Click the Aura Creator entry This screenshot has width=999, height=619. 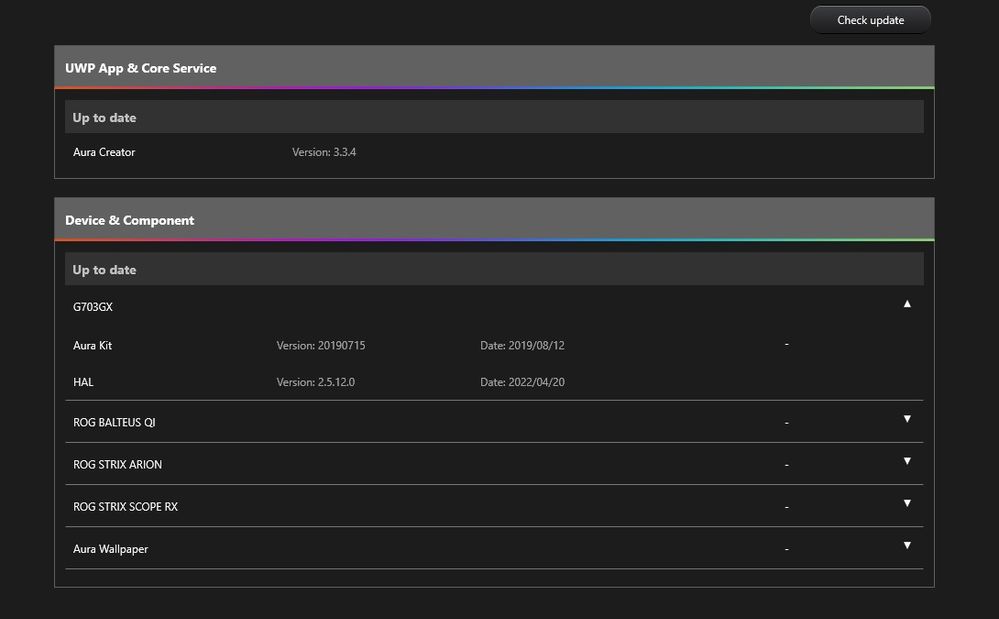[x=104, y=152]
